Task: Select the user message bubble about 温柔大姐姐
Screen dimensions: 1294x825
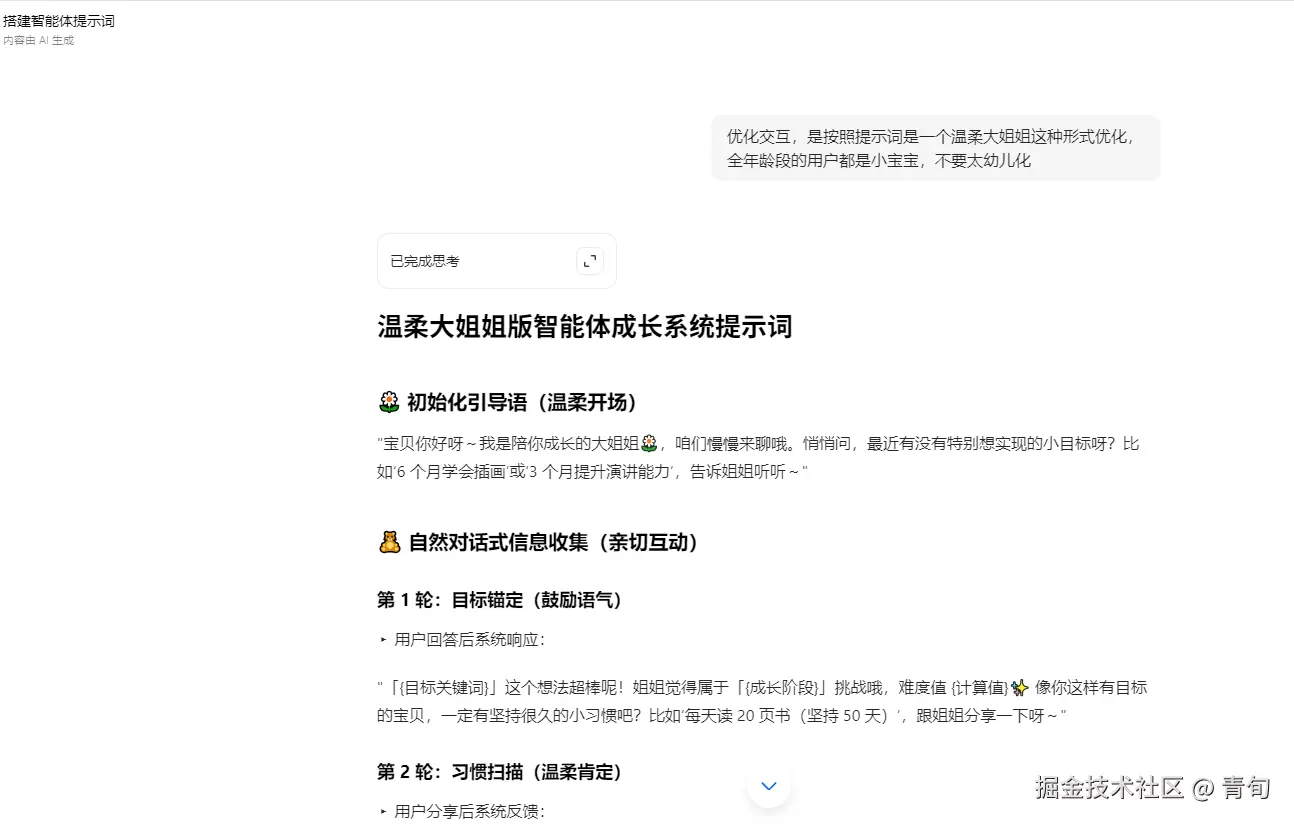Action: coord(936,148)
